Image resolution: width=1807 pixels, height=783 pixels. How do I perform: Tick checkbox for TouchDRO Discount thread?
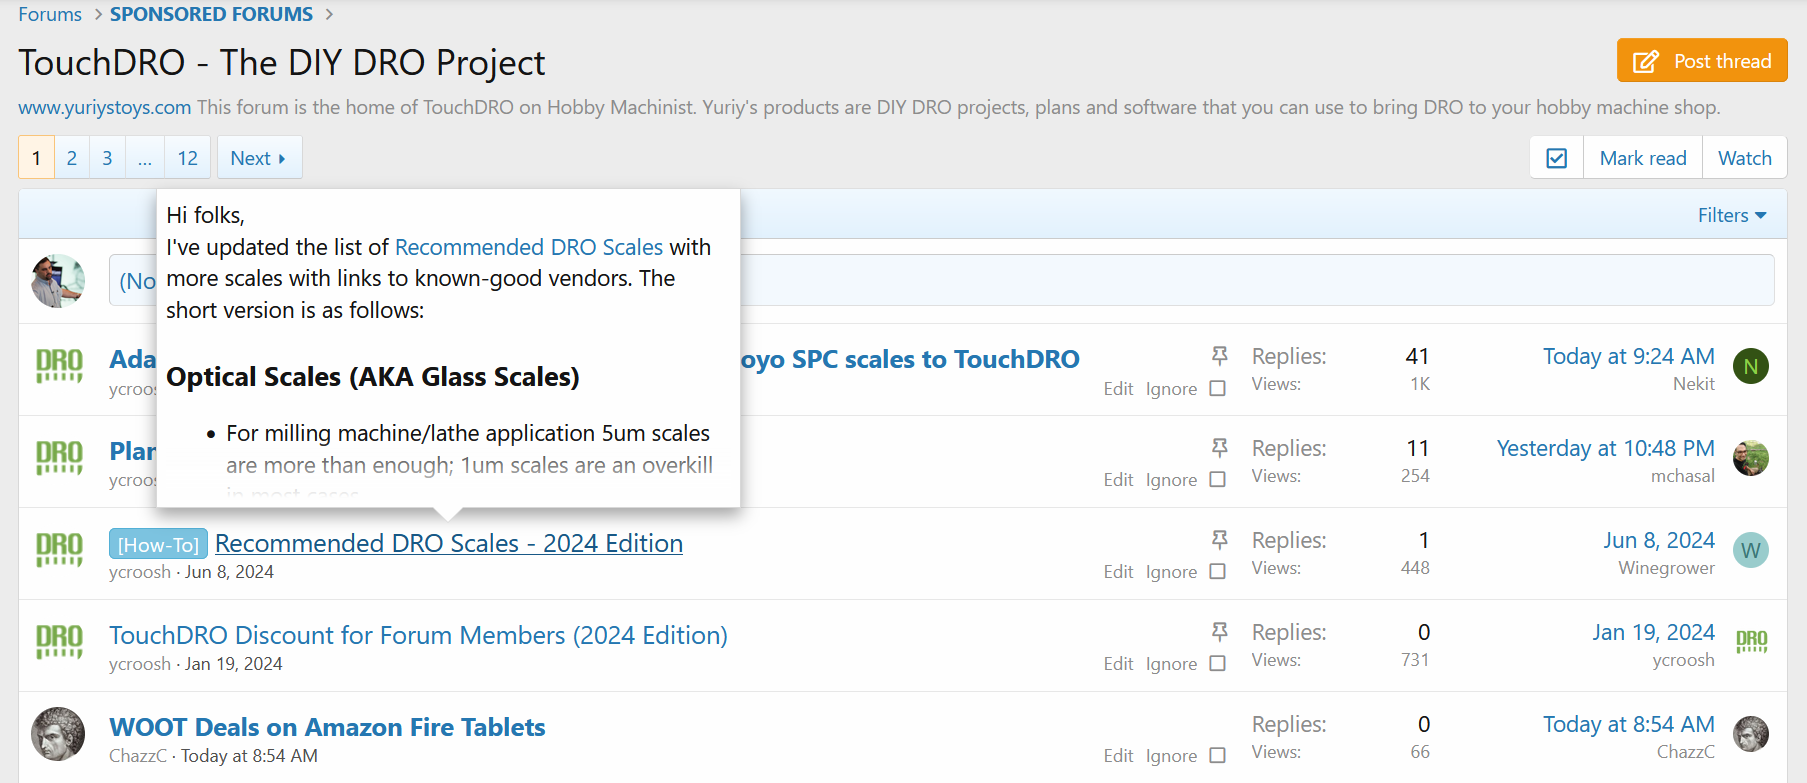[1217, 663]
